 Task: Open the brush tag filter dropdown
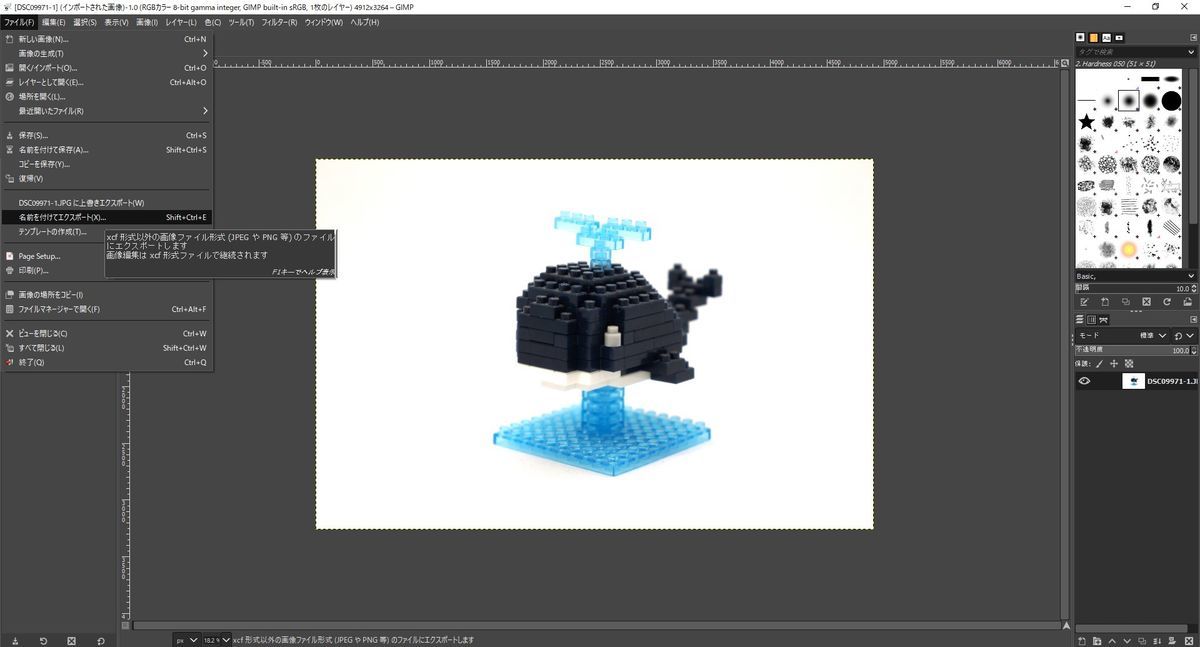pyautogui.click(x=1191, y=51)
